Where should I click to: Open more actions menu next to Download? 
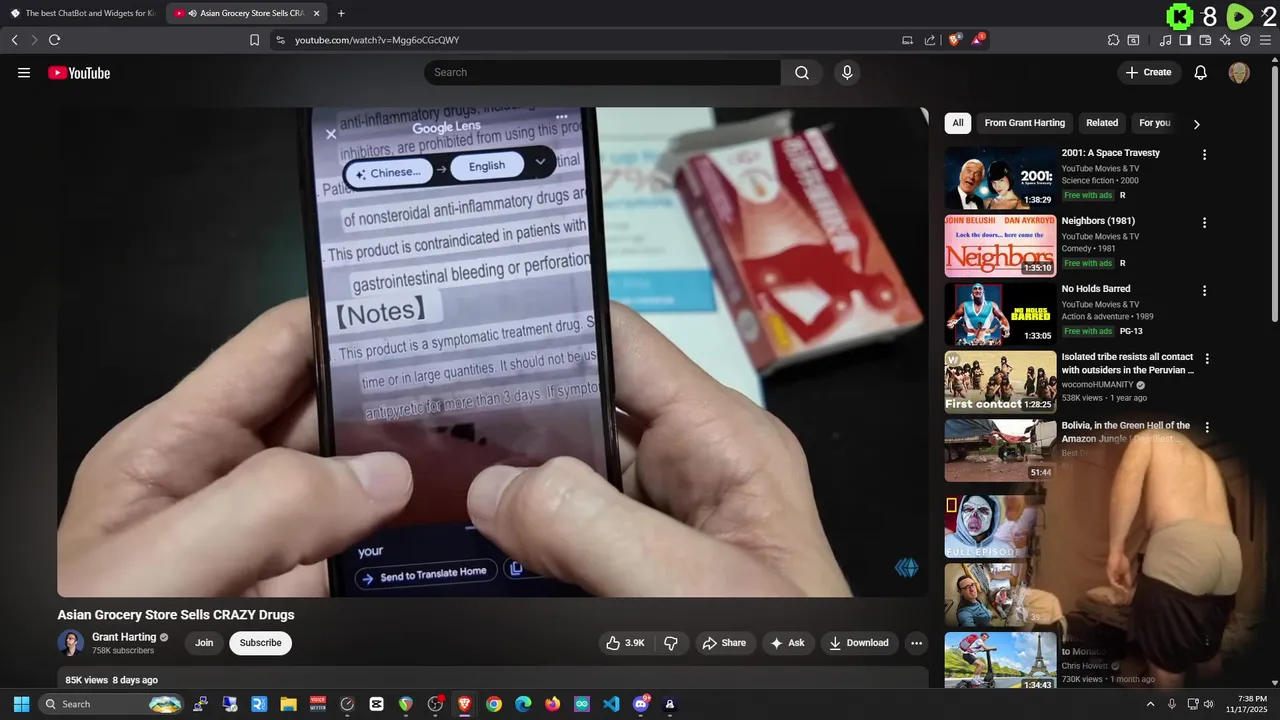916,643
